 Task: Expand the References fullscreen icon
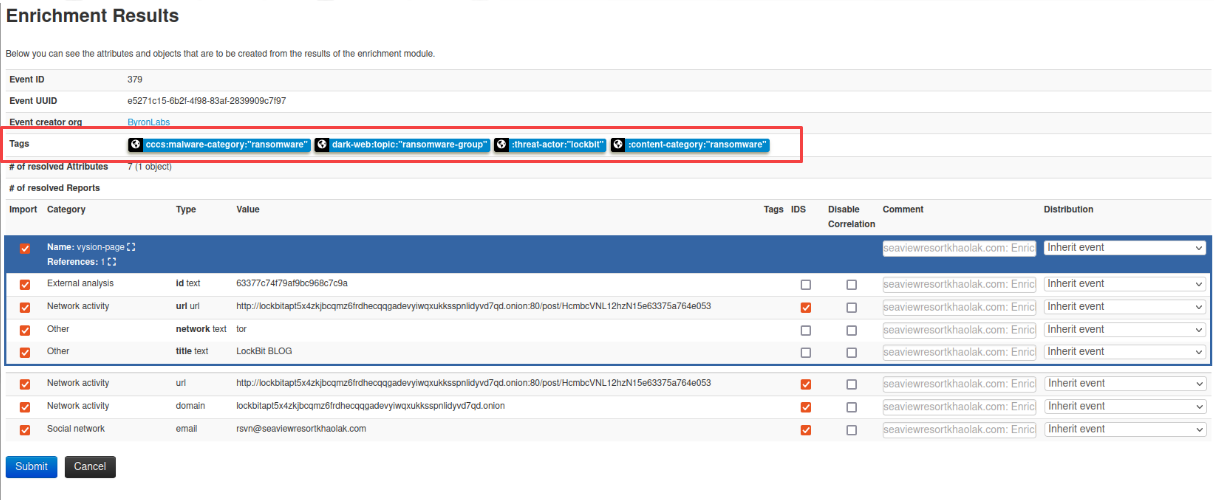[112, 262]
